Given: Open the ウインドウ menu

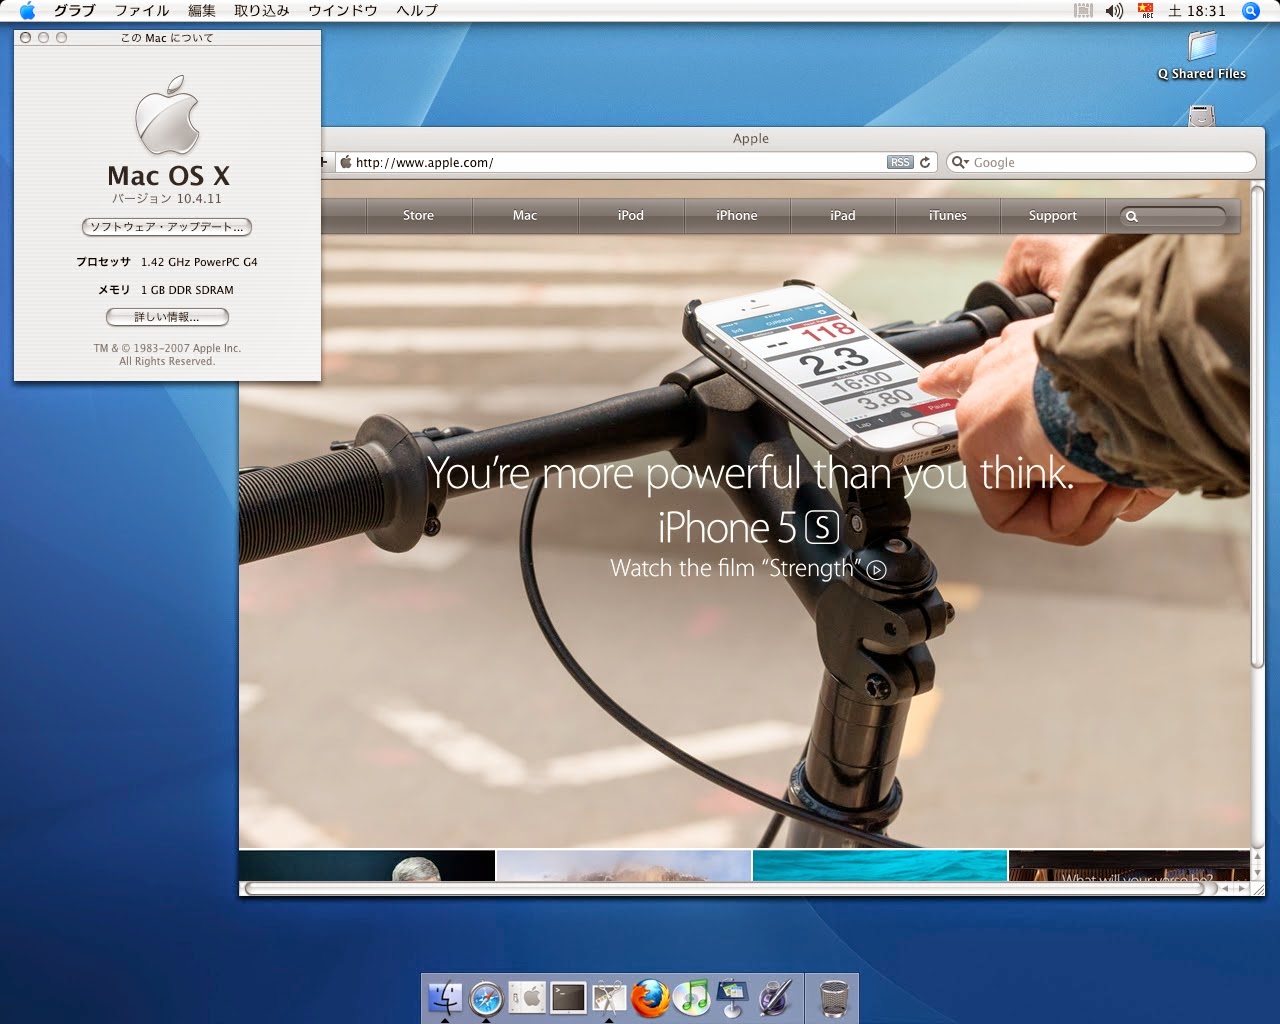Looking at the screenshot, I should coord(343,10).
